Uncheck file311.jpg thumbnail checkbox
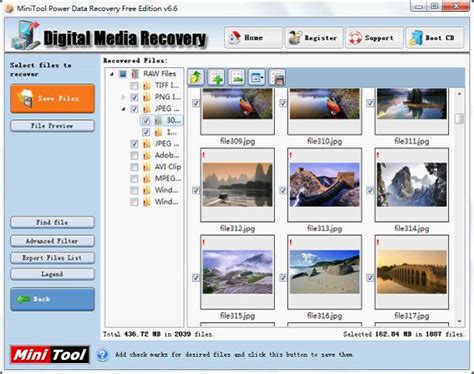The image size is (474, 374). [370, 103]
